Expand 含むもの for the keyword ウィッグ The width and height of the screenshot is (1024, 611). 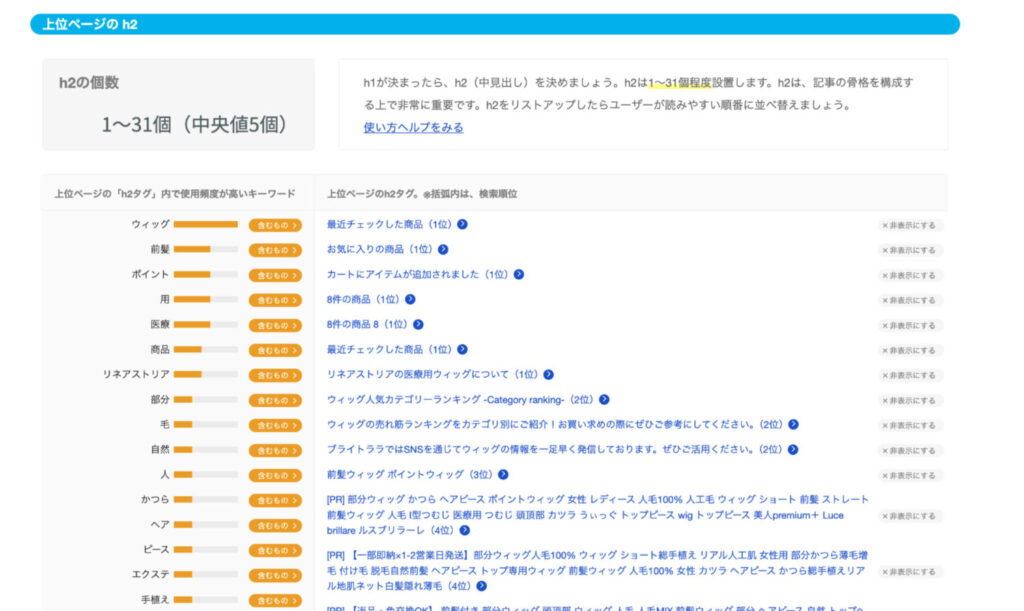pyautogui.click(x=275, y=225)
